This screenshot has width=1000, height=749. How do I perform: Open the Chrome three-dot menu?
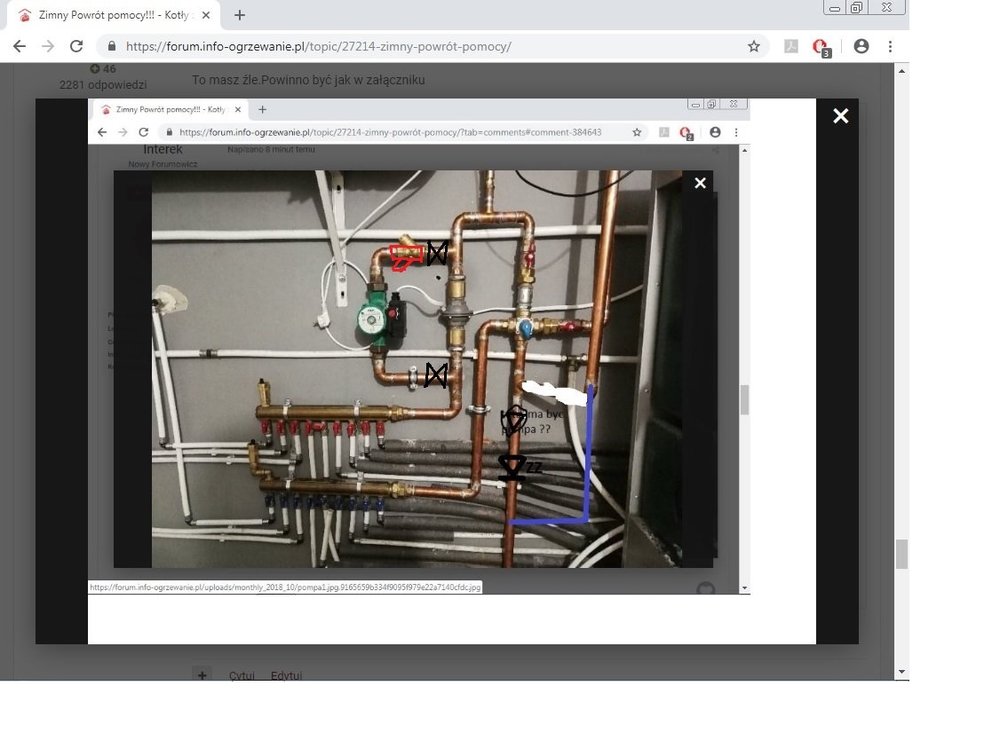coord(890,46)
